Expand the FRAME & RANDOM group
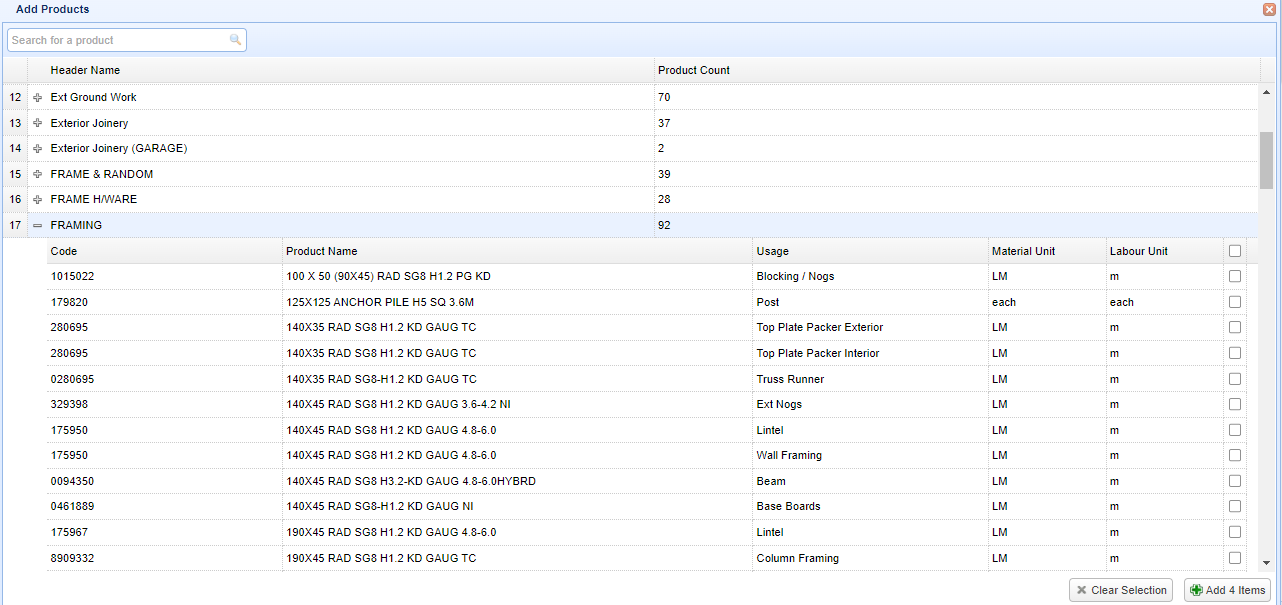 pyautogui.click(x=38, y=174)
